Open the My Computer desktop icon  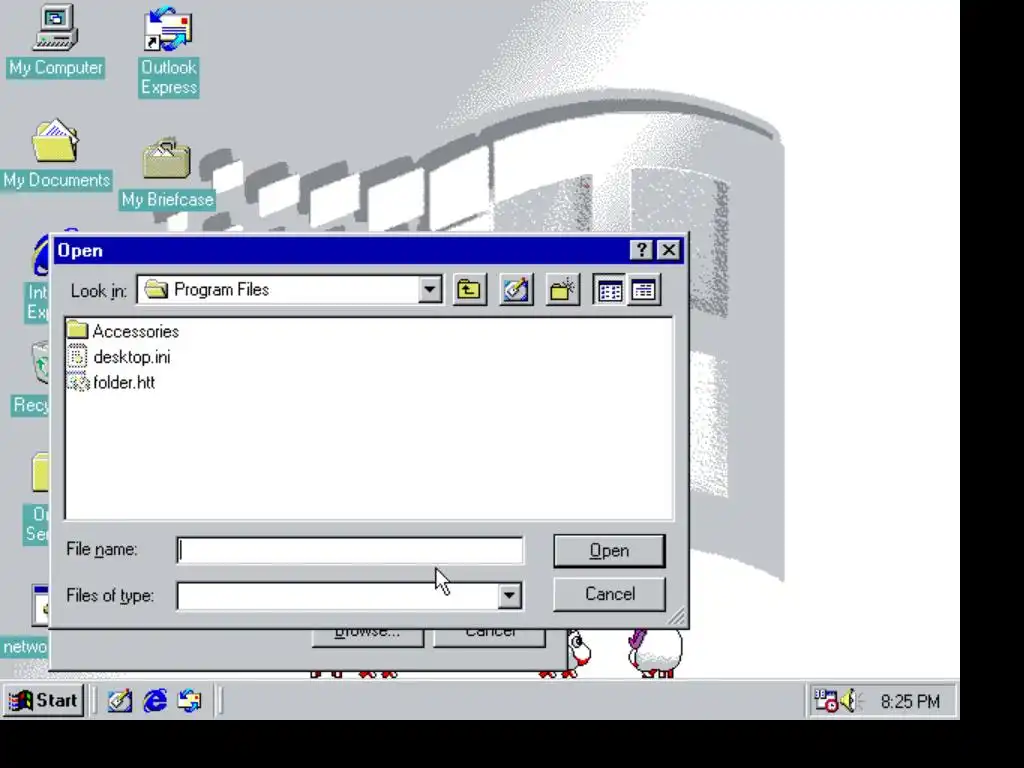56,40
